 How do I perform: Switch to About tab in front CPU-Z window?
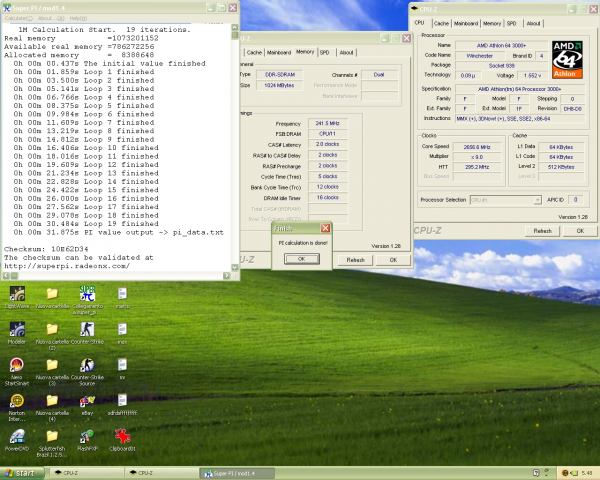tap(533, 23)
